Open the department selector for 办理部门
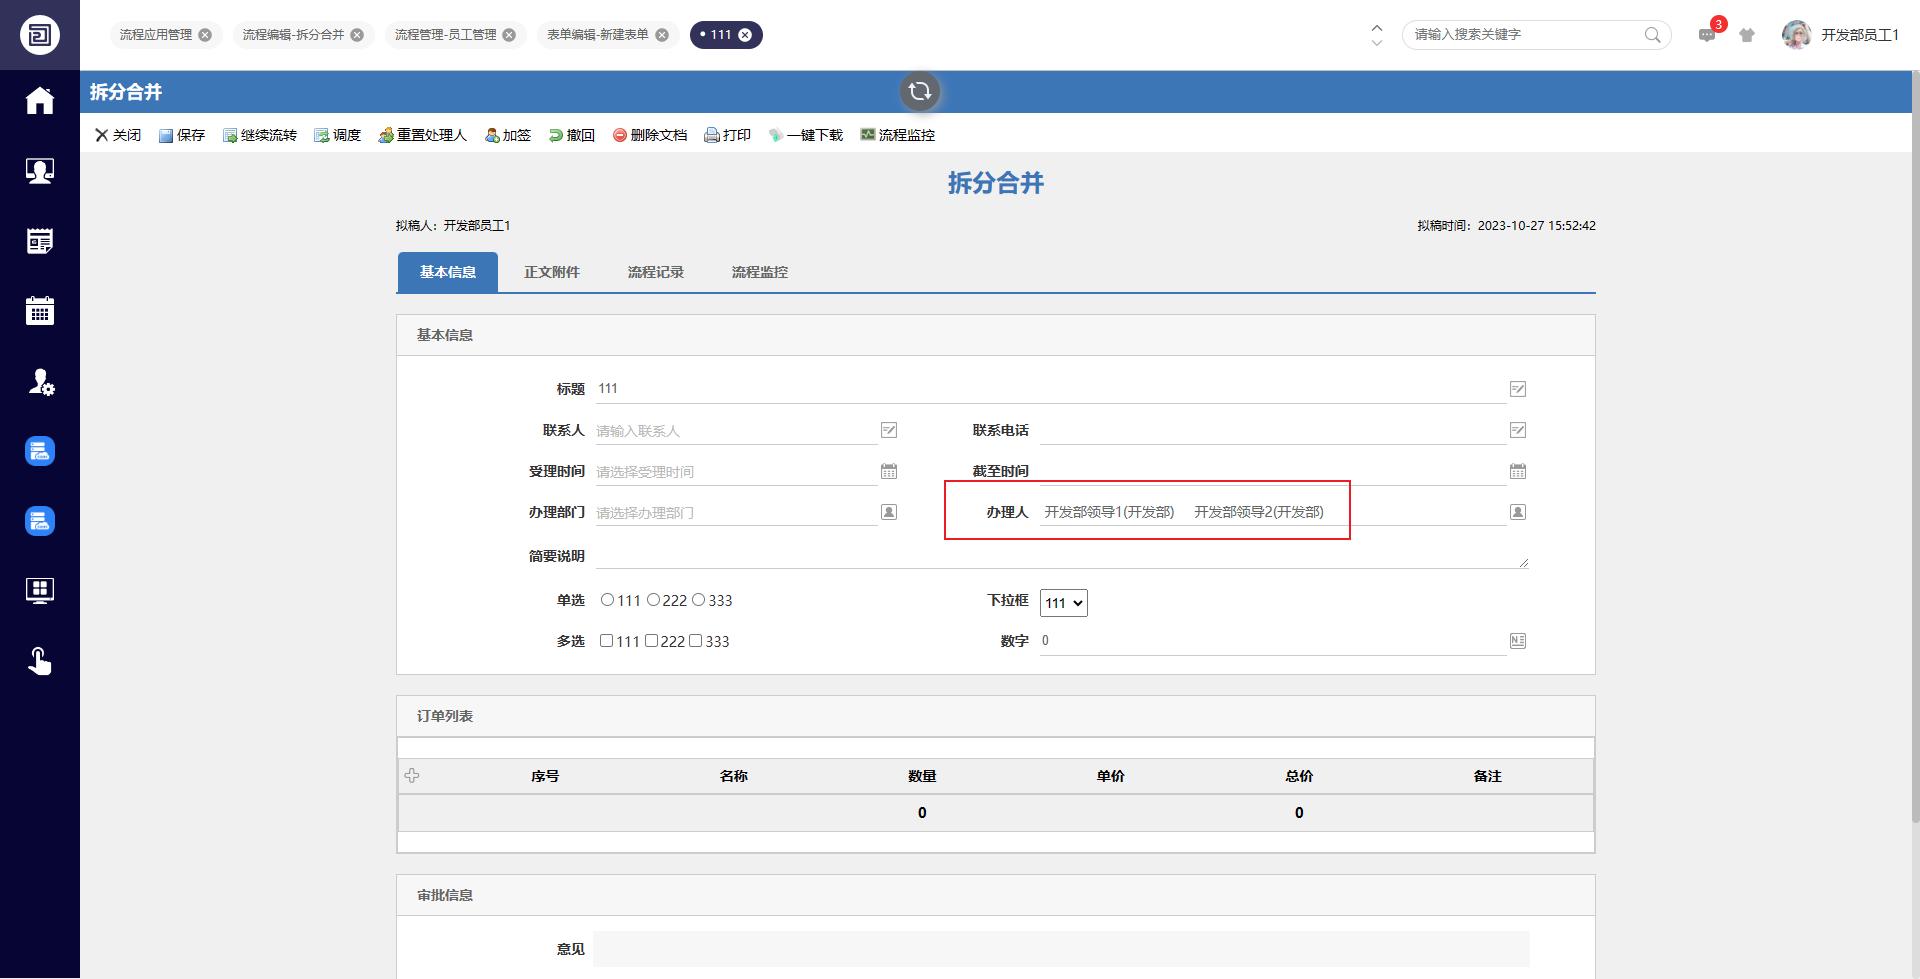1920x979 pixels. tap(888, 512)
